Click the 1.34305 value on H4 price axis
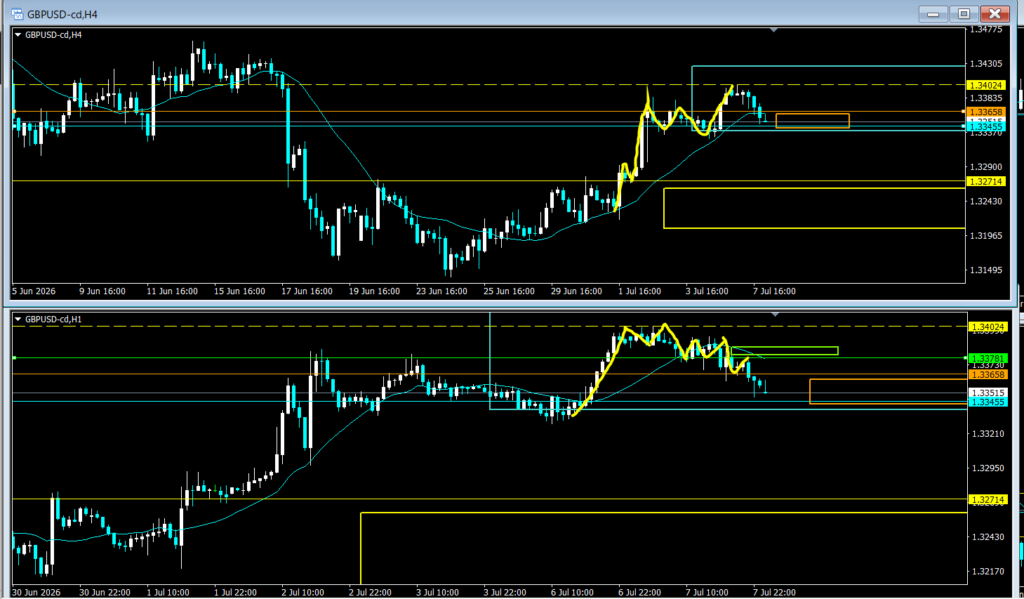The image size is (1024, 599). (x=986, y=64)
